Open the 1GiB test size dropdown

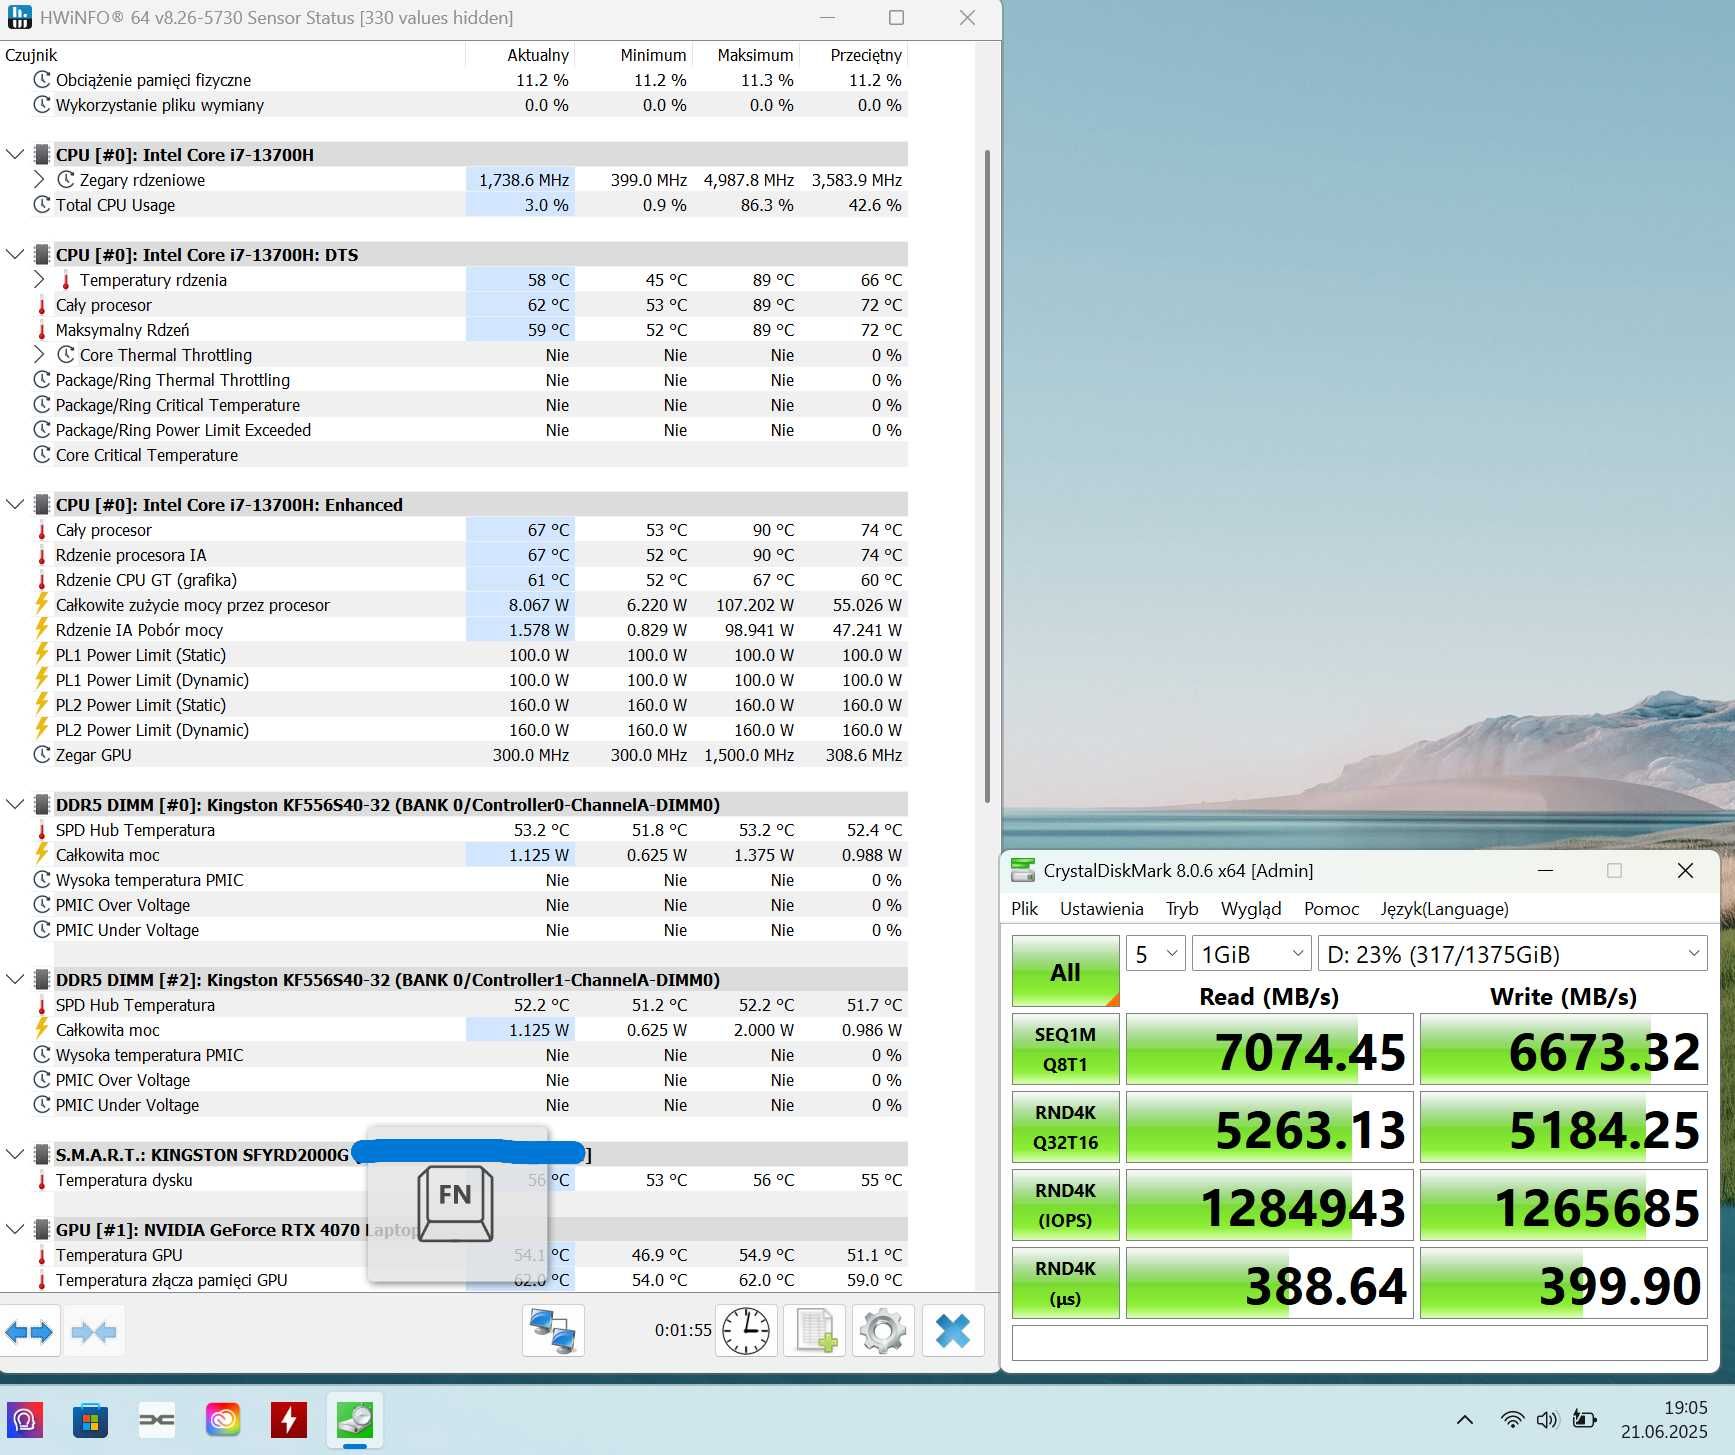(1251, 954)
